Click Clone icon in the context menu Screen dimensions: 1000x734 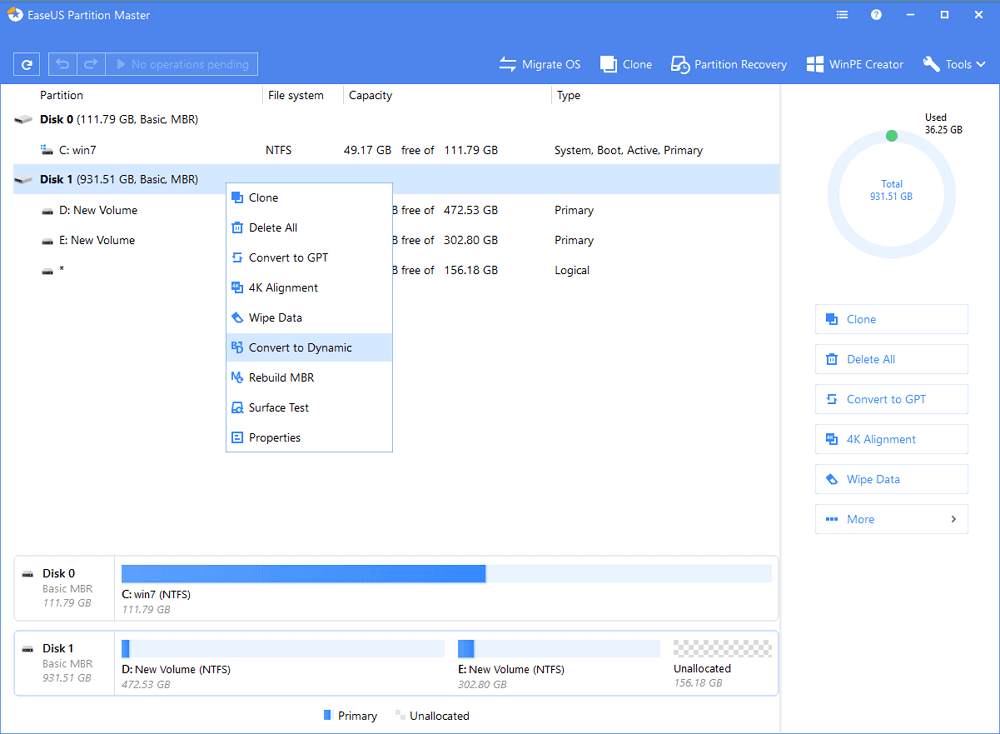point(237,198)
